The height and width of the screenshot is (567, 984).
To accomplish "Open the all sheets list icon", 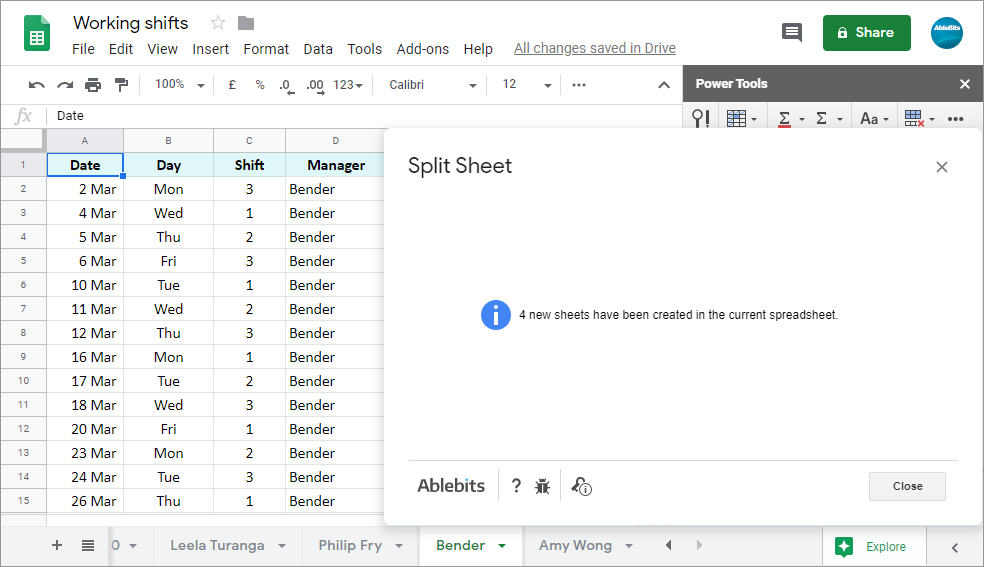I will click(x=88, y=546).
